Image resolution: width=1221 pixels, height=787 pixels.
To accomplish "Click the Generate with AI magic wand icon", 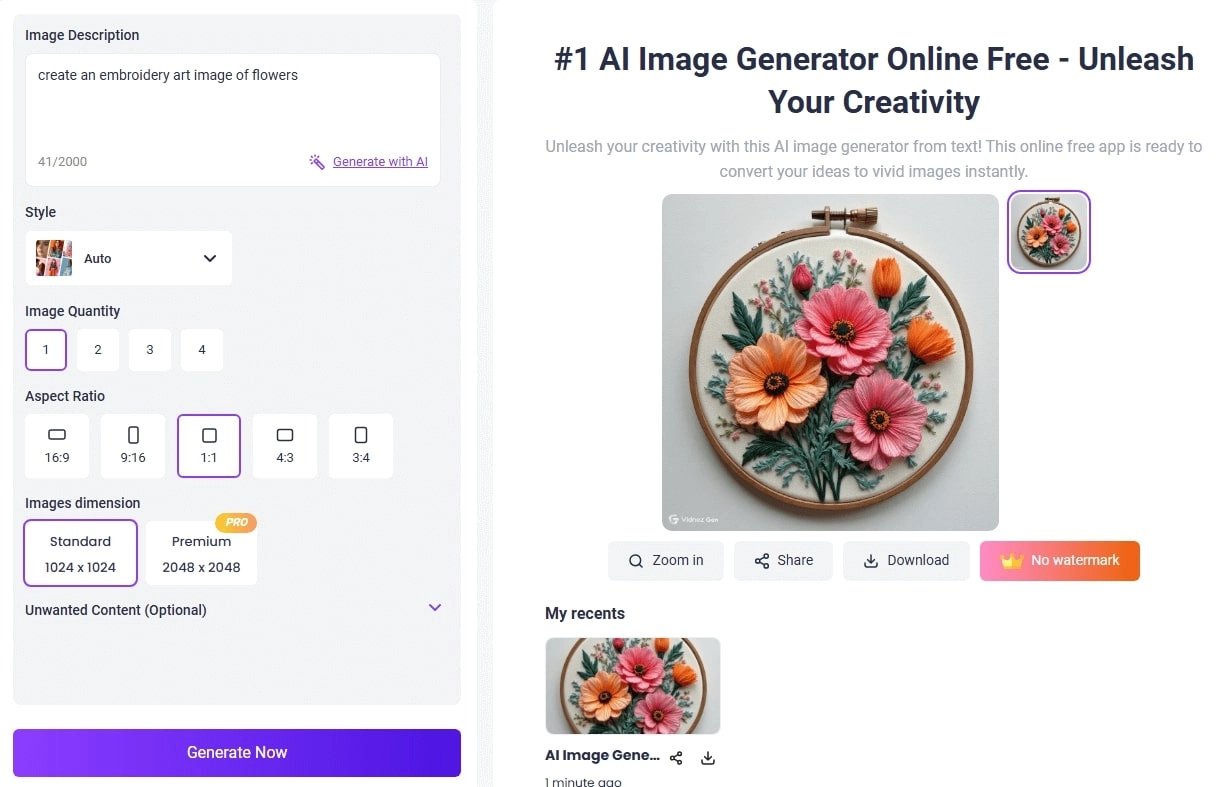I will [316, 161].
